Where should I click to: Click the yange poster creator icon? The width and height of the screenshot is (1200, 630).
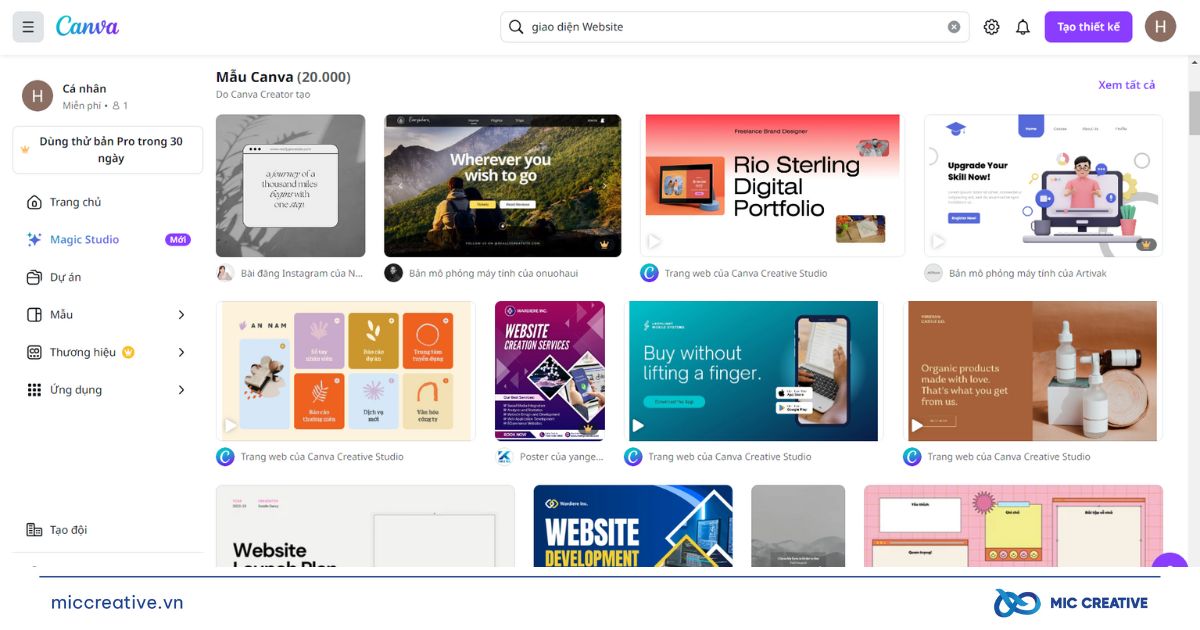point(504,457)
